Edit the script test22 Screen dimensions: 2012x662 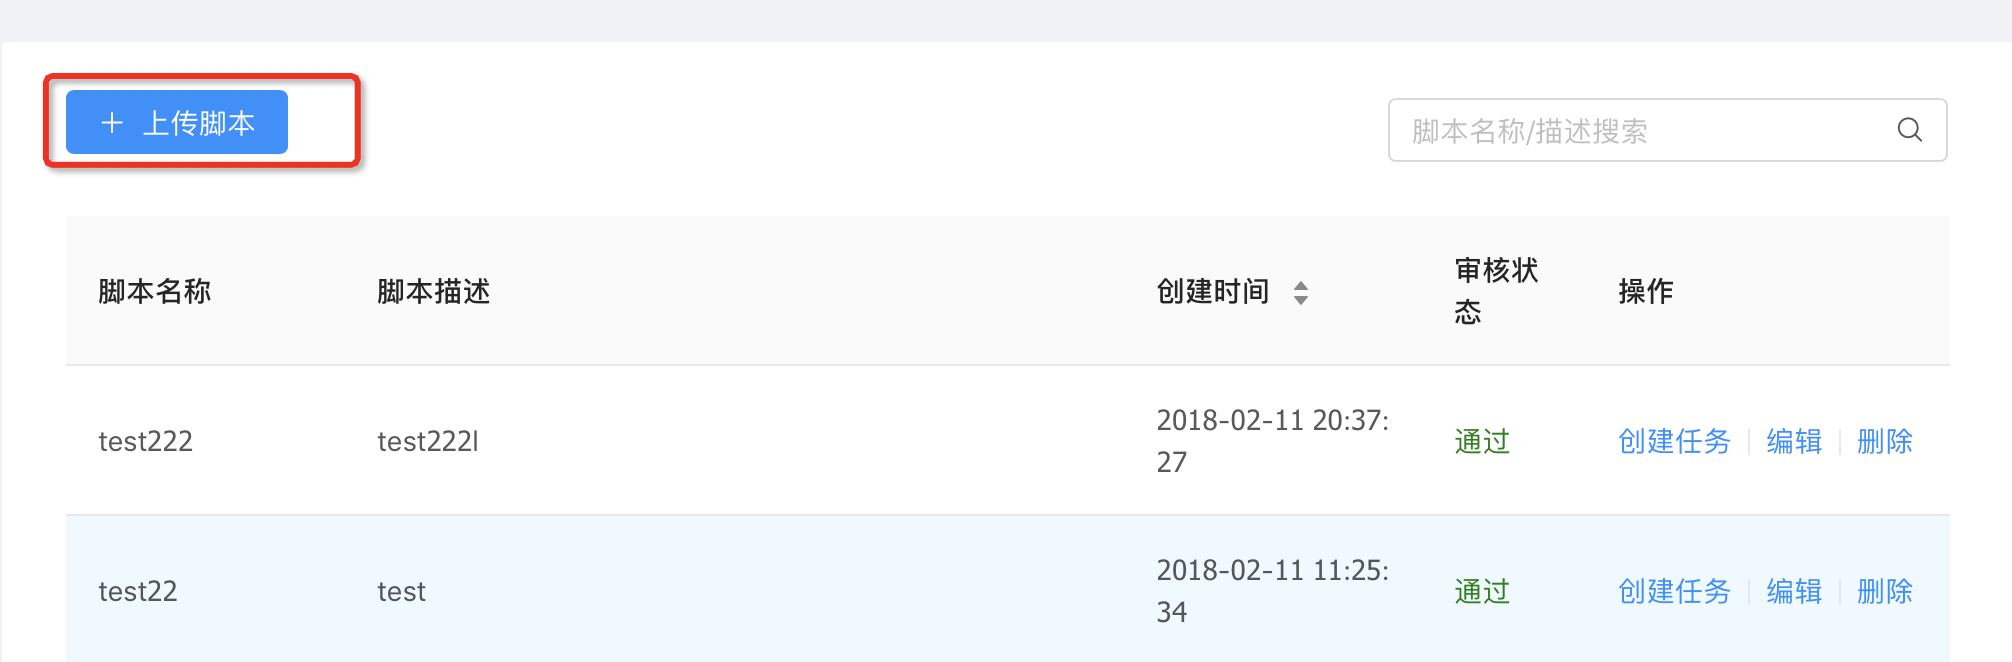[1792, 591]
